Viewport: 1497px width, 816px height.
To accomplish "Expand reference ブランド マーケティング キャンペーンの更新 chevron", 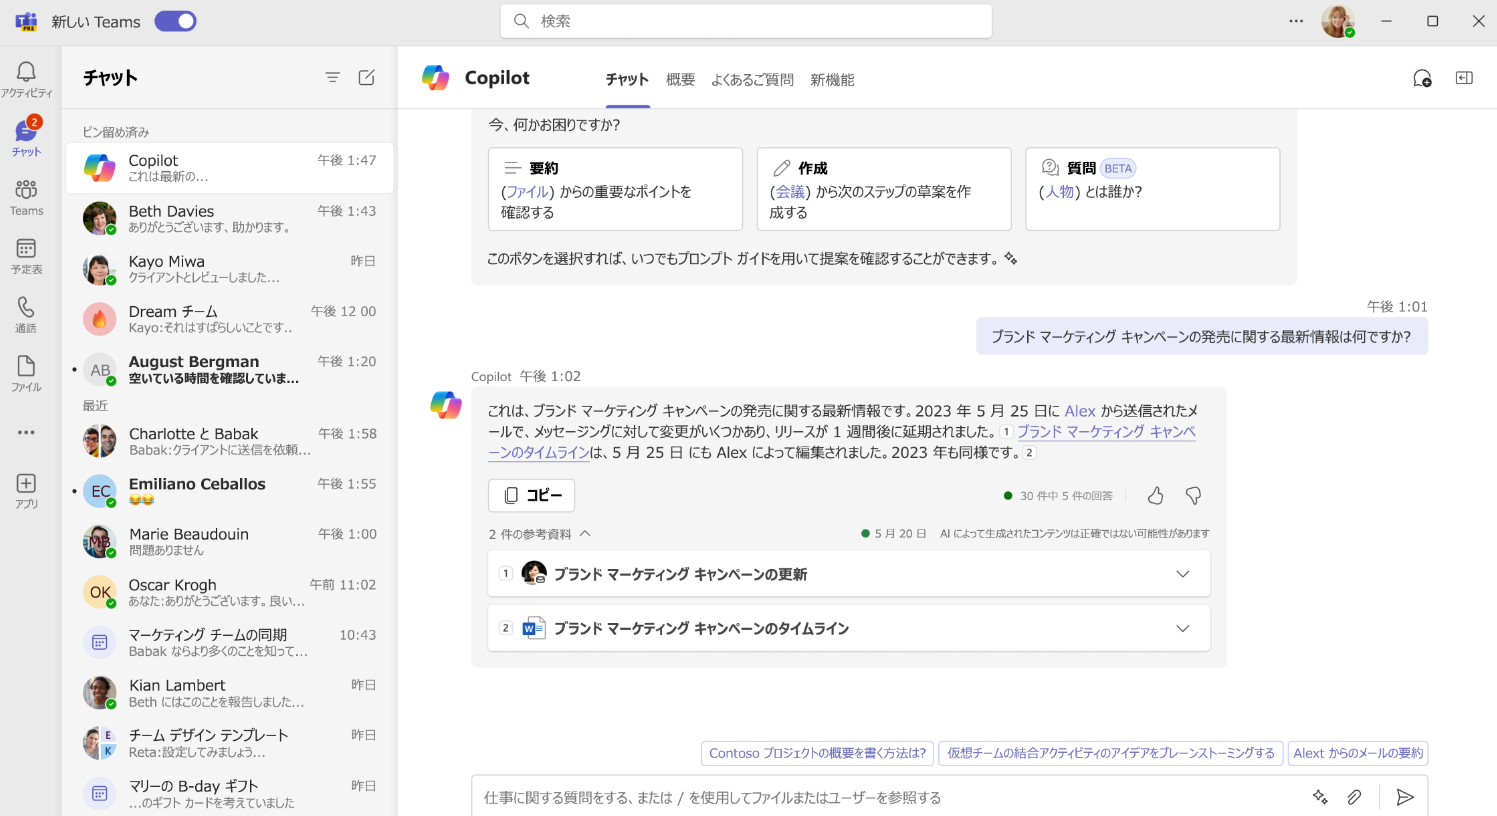I will tap(1183, 574).
